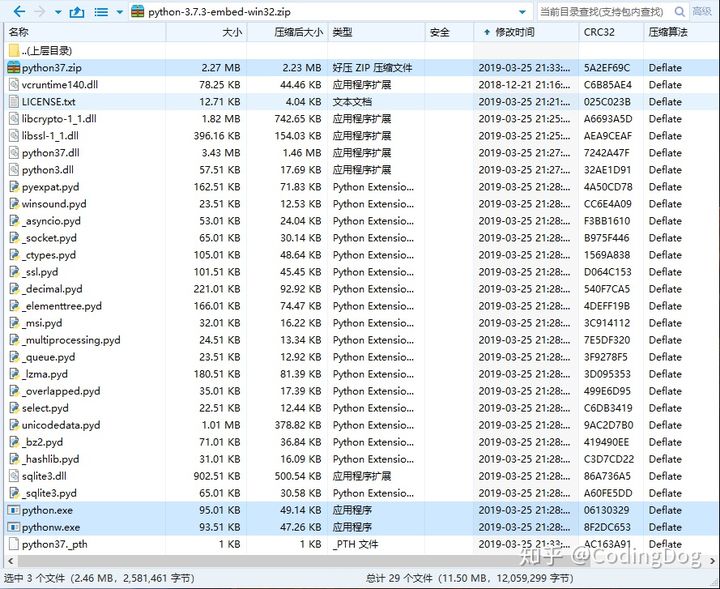Image resolution: width=720 pixels, height=589 pixels.
Task: Select the libcrypto-1_1.dll file icon
Action: (x=14, y=118)
